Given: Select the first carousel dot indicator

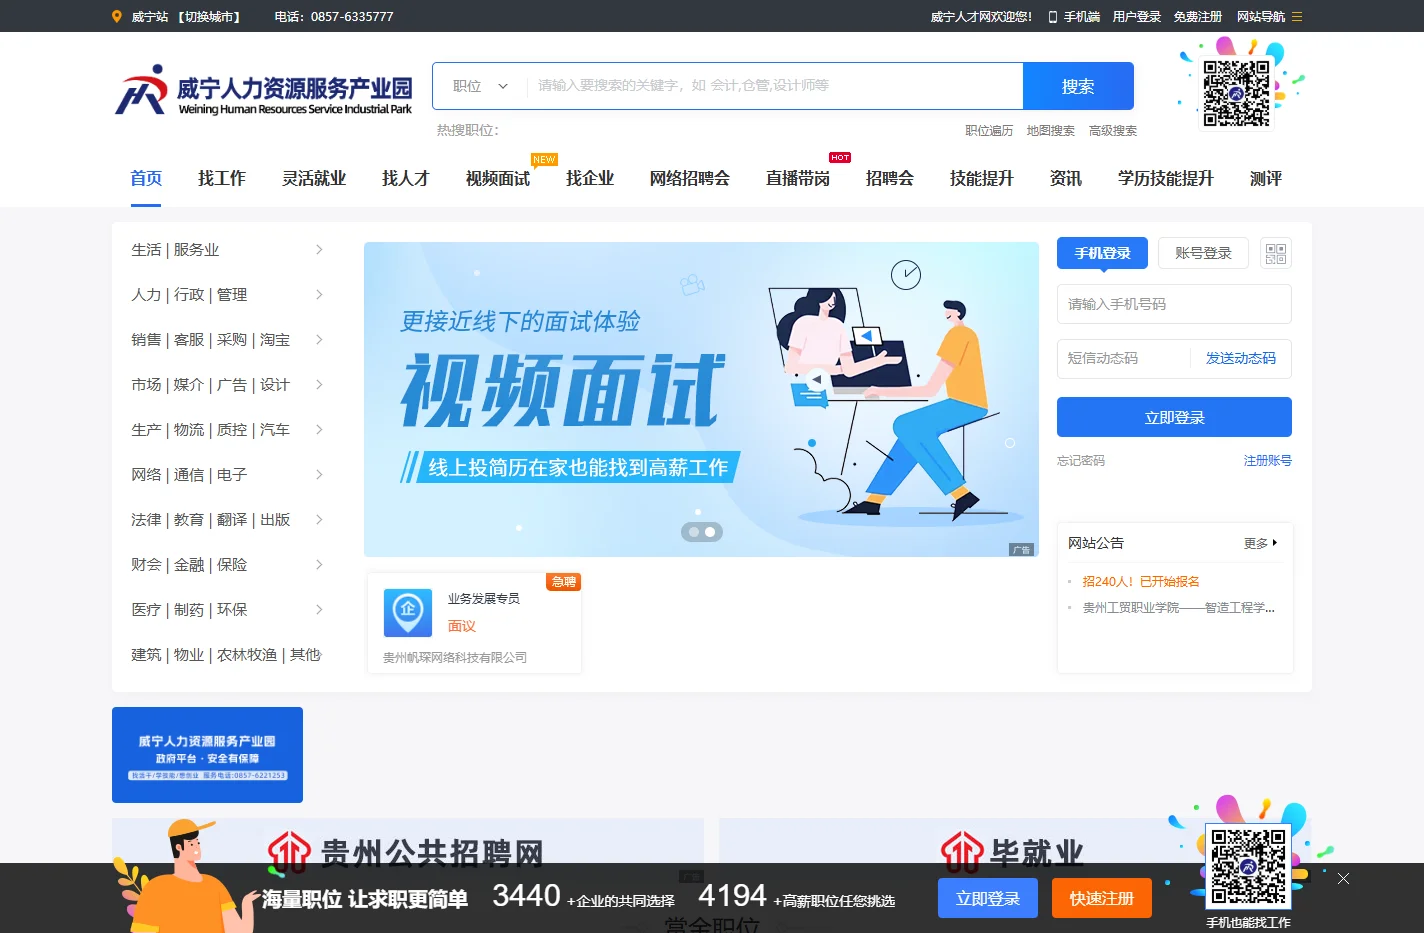Looking at the screenshot, I should coord(693,532).
